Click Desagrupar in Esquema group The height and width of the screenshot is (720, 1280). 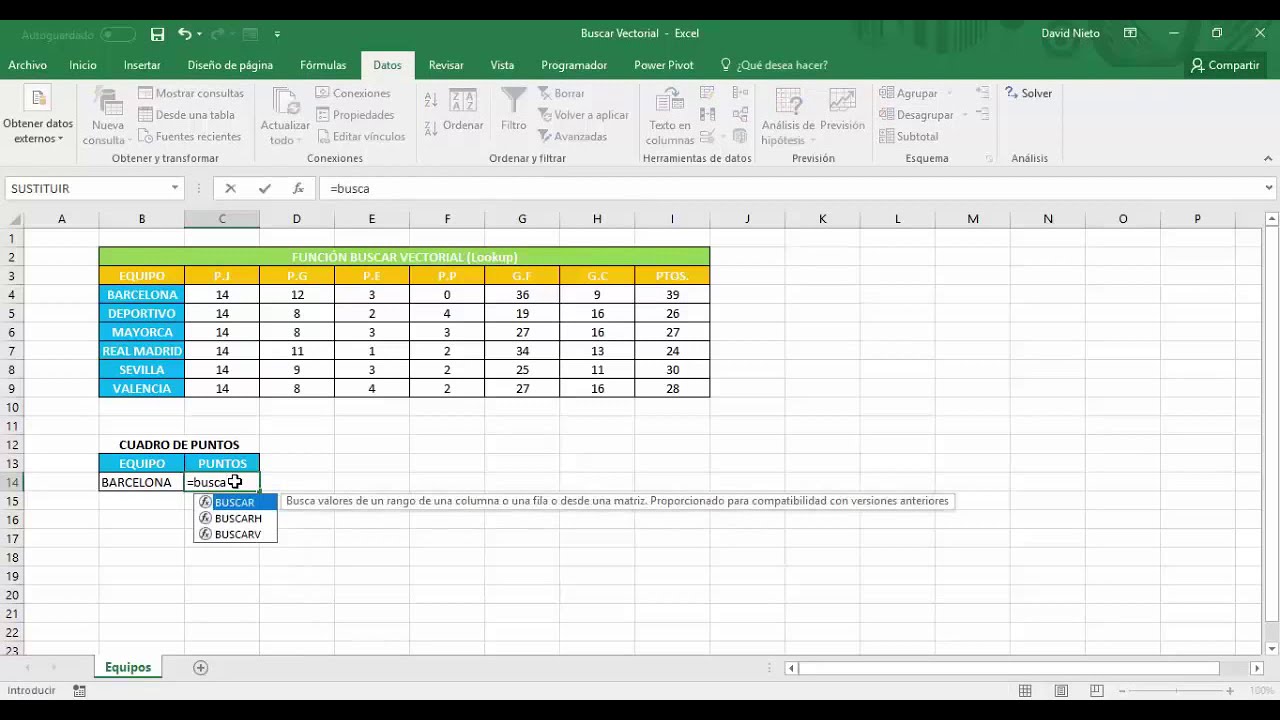click(x=917, y=115)
